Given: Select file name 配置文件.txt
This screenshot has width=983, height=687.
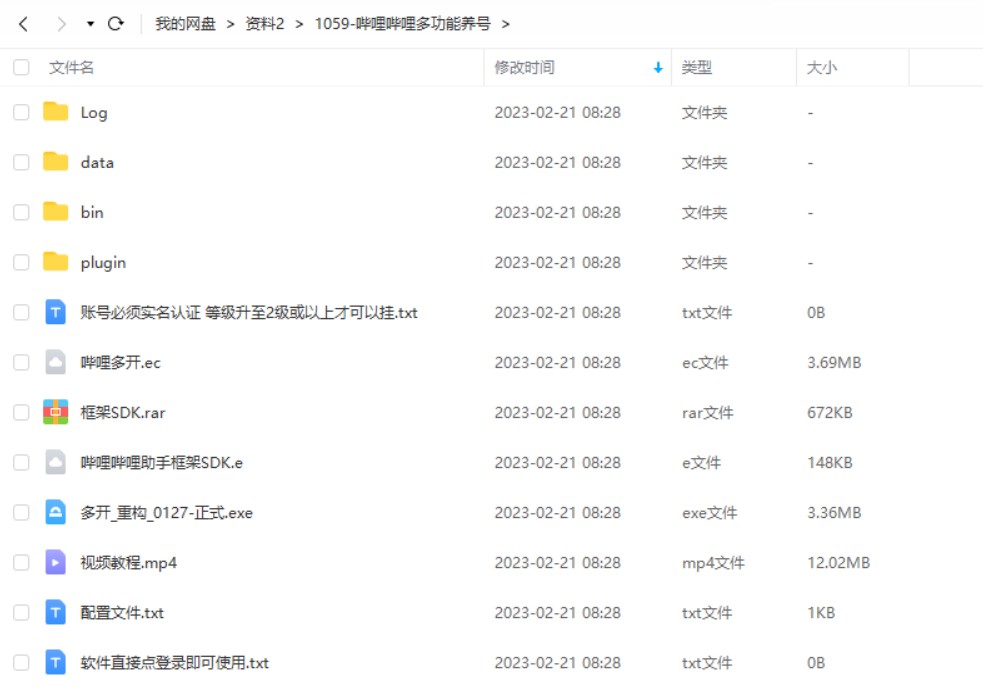Looking at the screenshot, I should click(x=122, y=612).
